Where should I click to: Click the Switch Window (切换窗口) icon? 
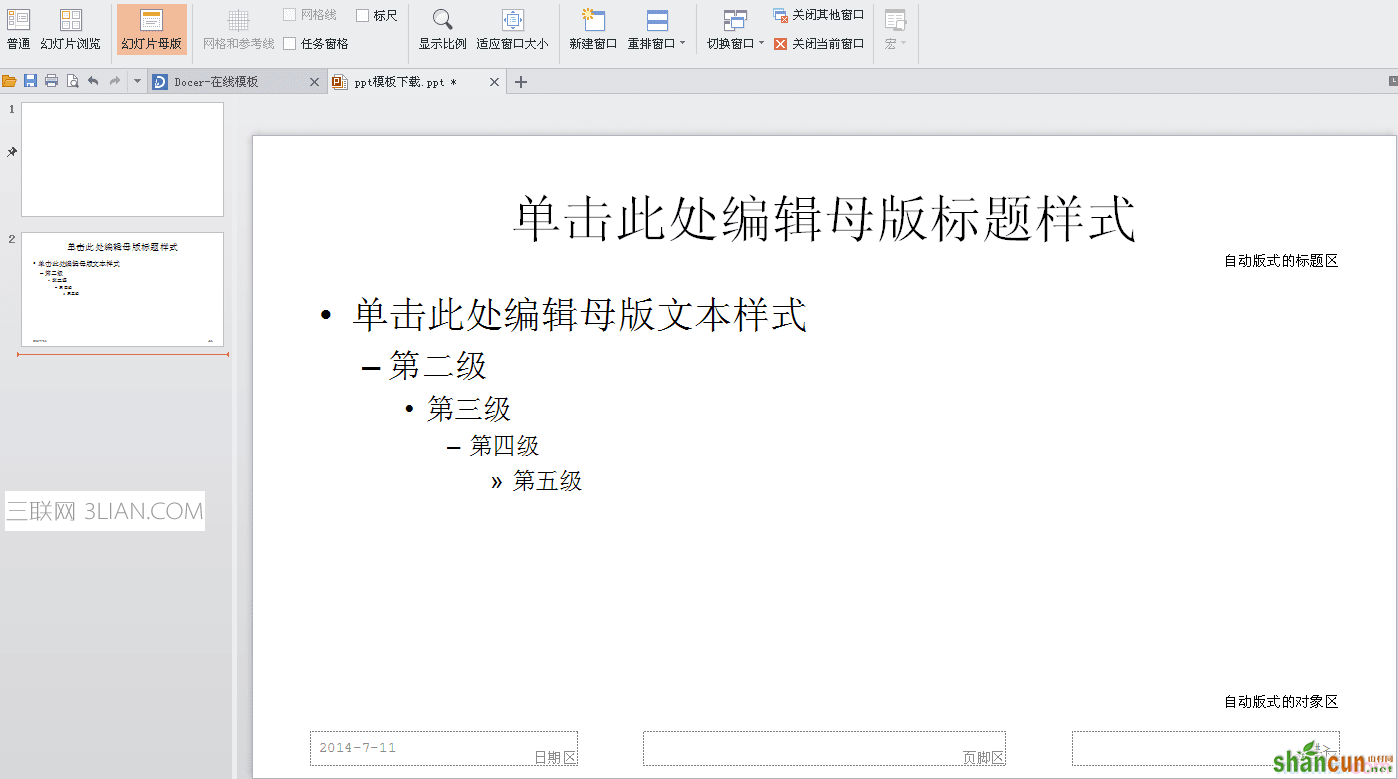735,20
